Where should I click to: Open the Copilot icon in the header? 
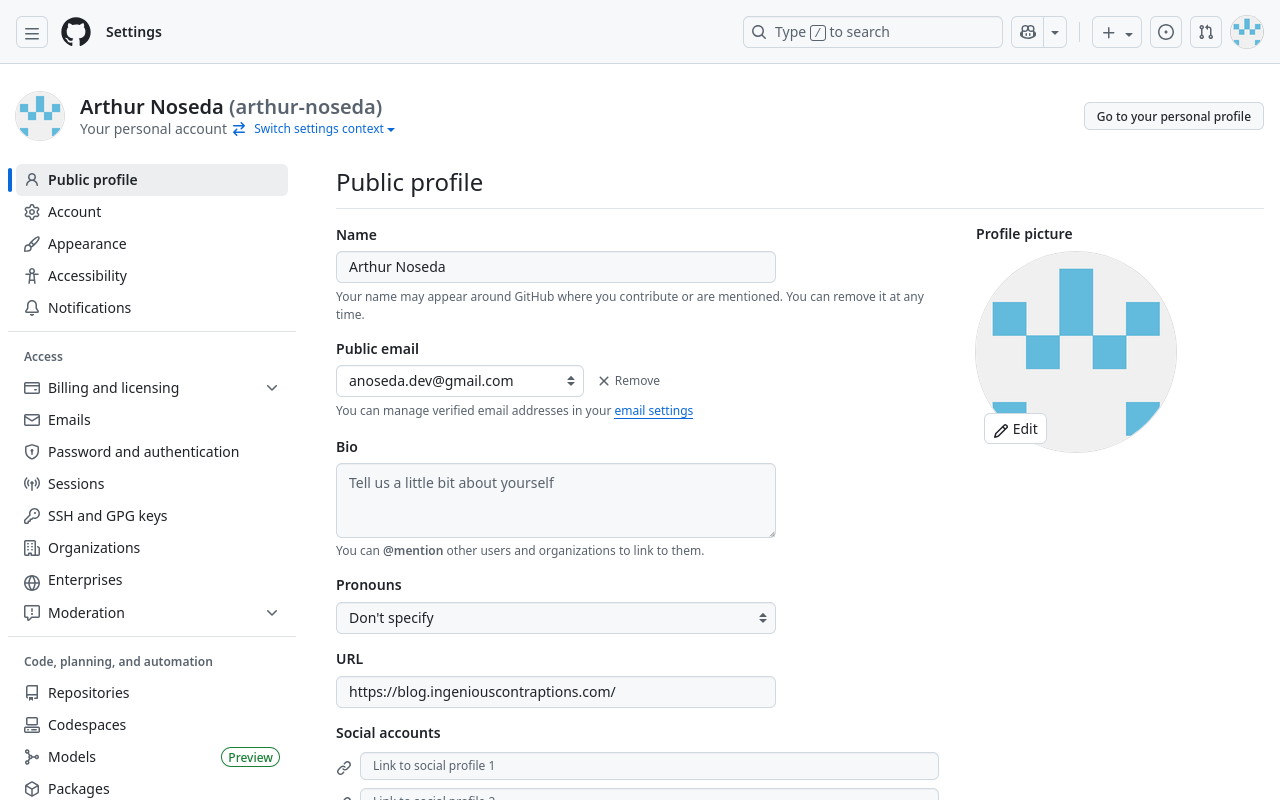tap(1027, 31)
